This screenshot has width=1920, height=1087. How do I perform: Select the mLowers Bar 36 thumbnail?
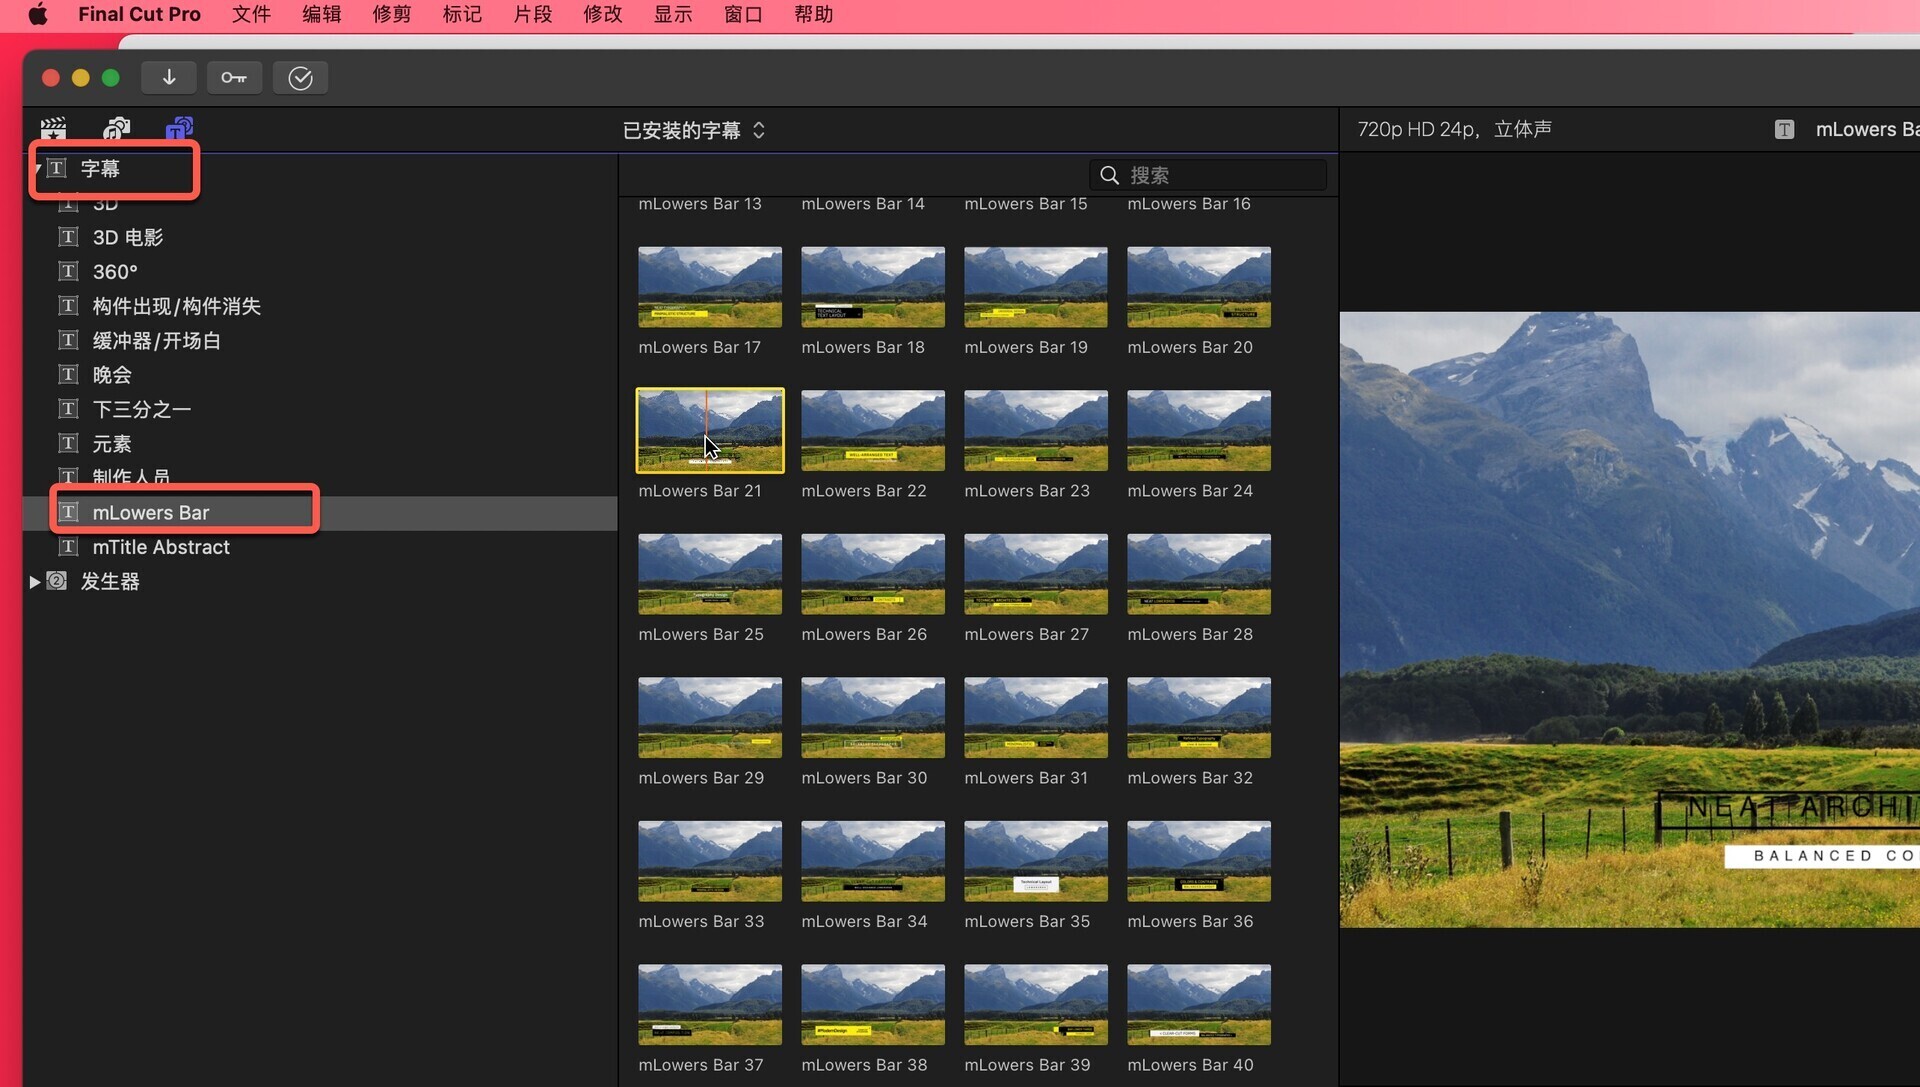pos(1199,861)
